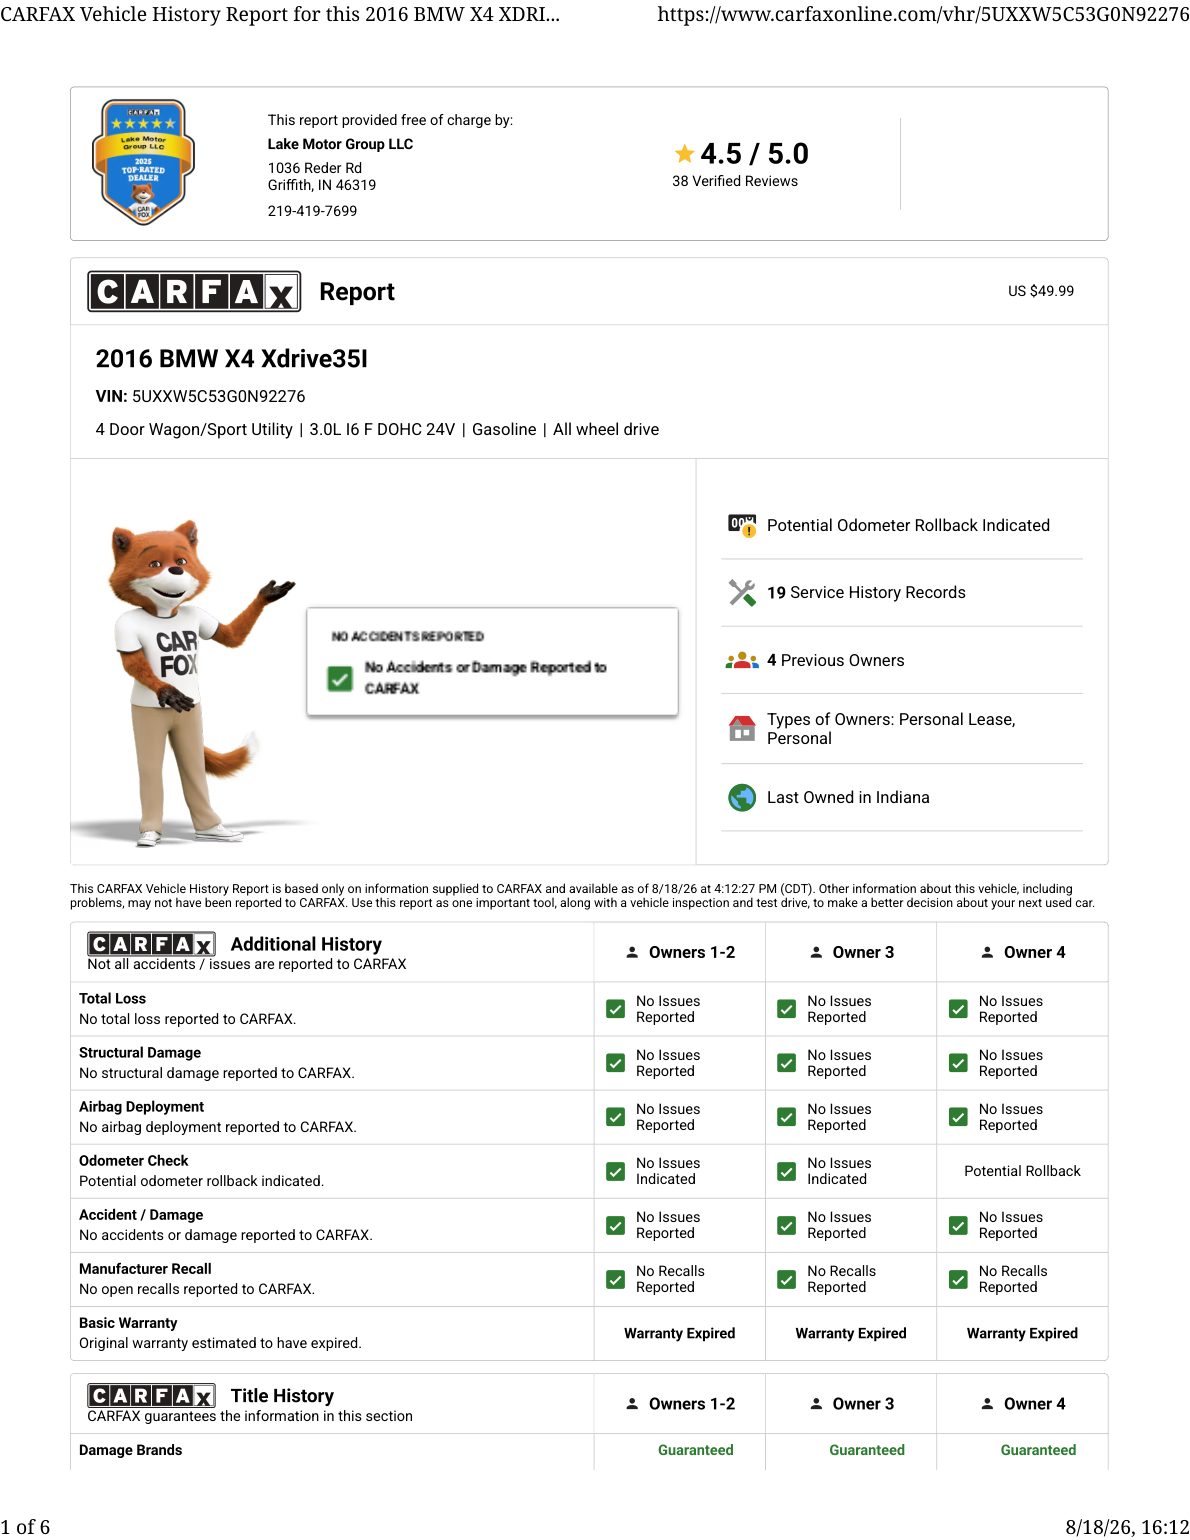Click the house types of owners icon
This screenshot has height=1540, width=1190.
point(742,728)
